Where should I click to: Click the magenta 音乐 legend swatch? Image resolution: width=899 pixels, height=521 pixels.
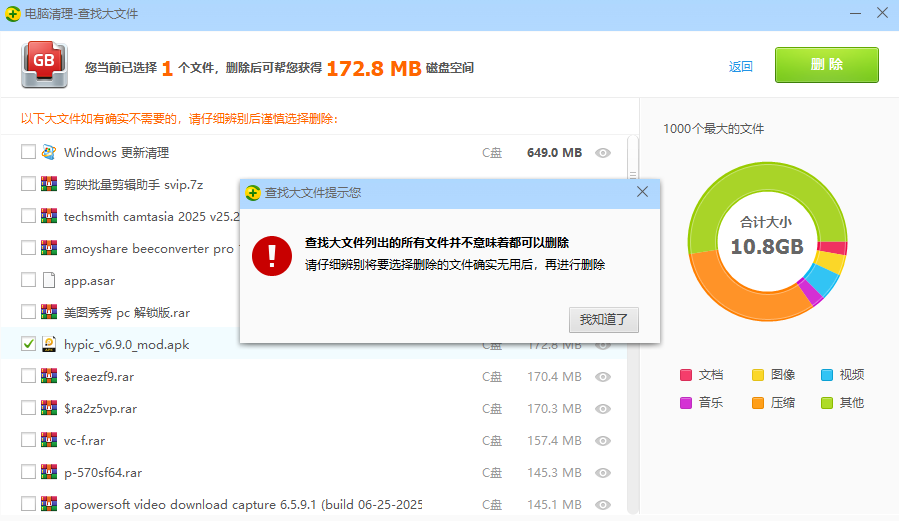coord(686,403)
